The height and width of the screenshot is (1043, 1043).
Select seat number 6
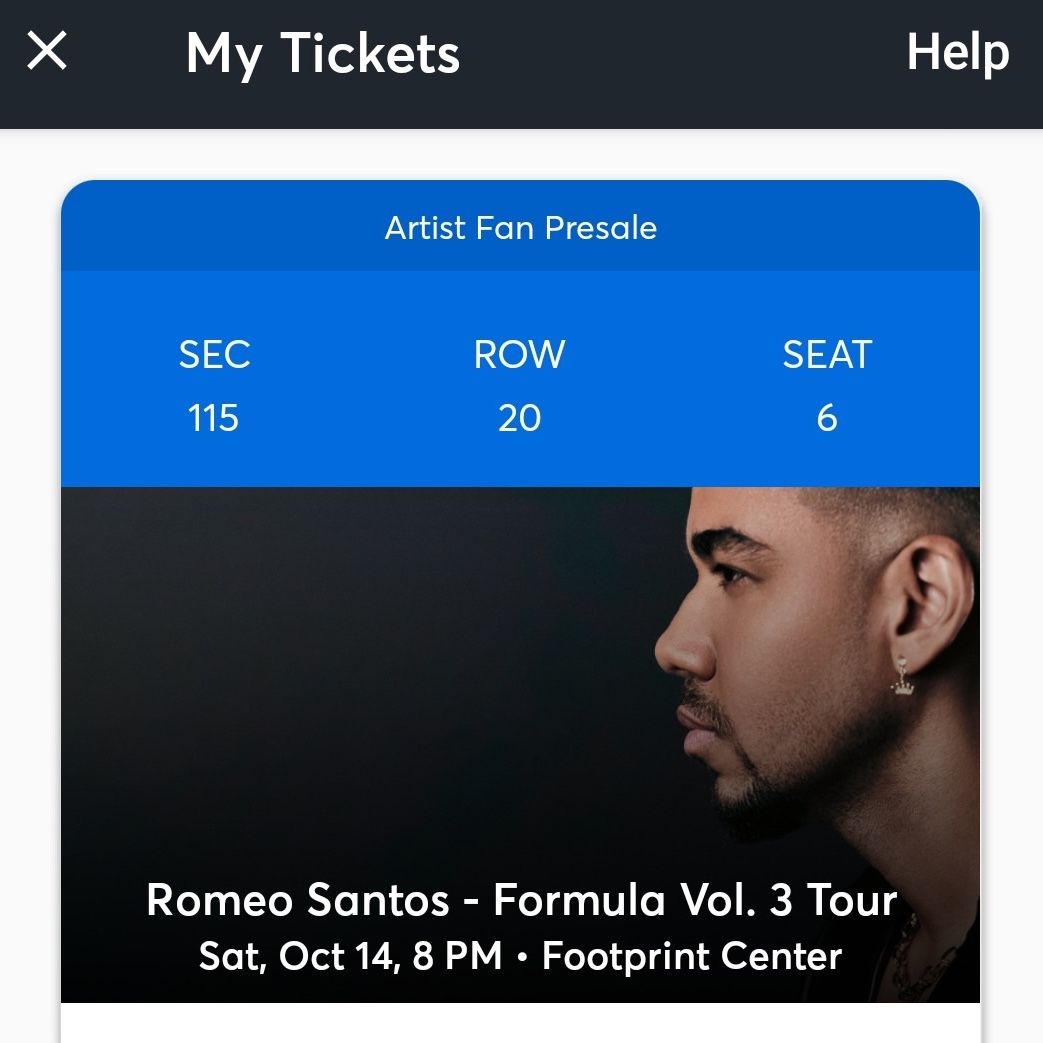(827, 418)
